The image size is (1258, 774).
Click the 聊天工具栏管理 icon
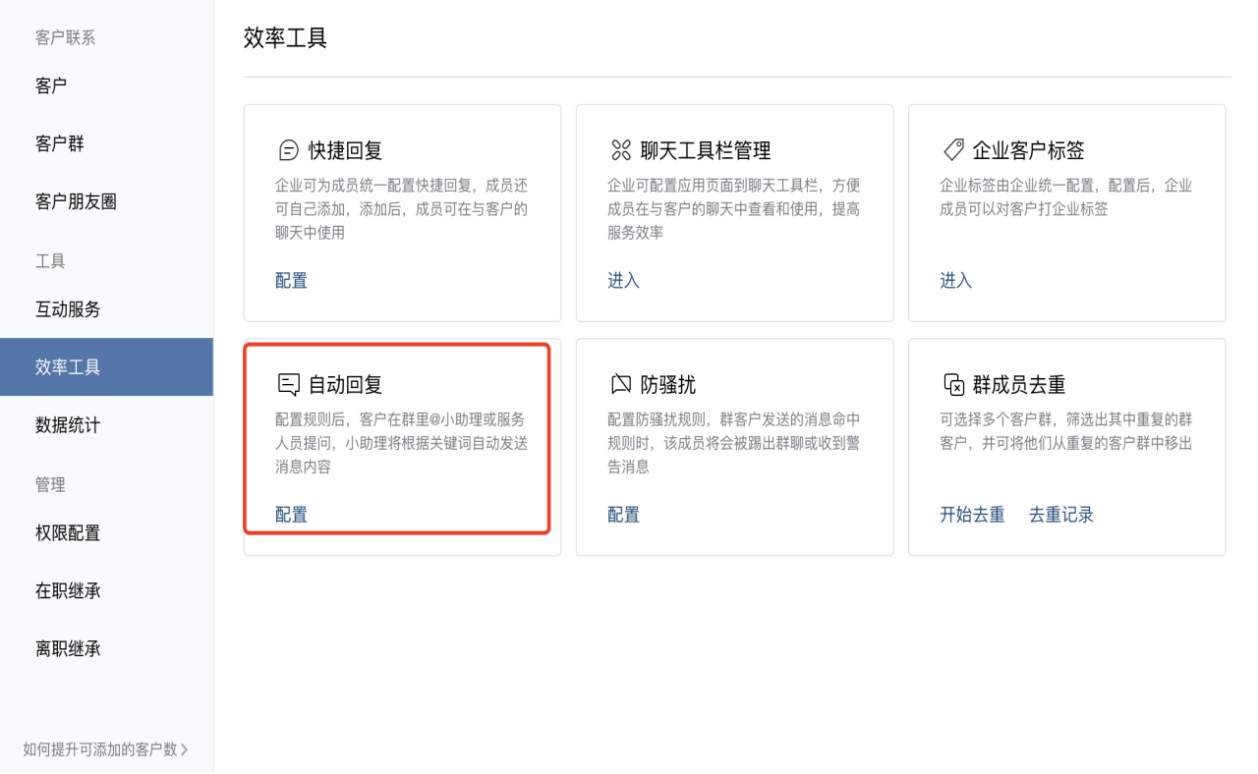[x=619, y=151]
